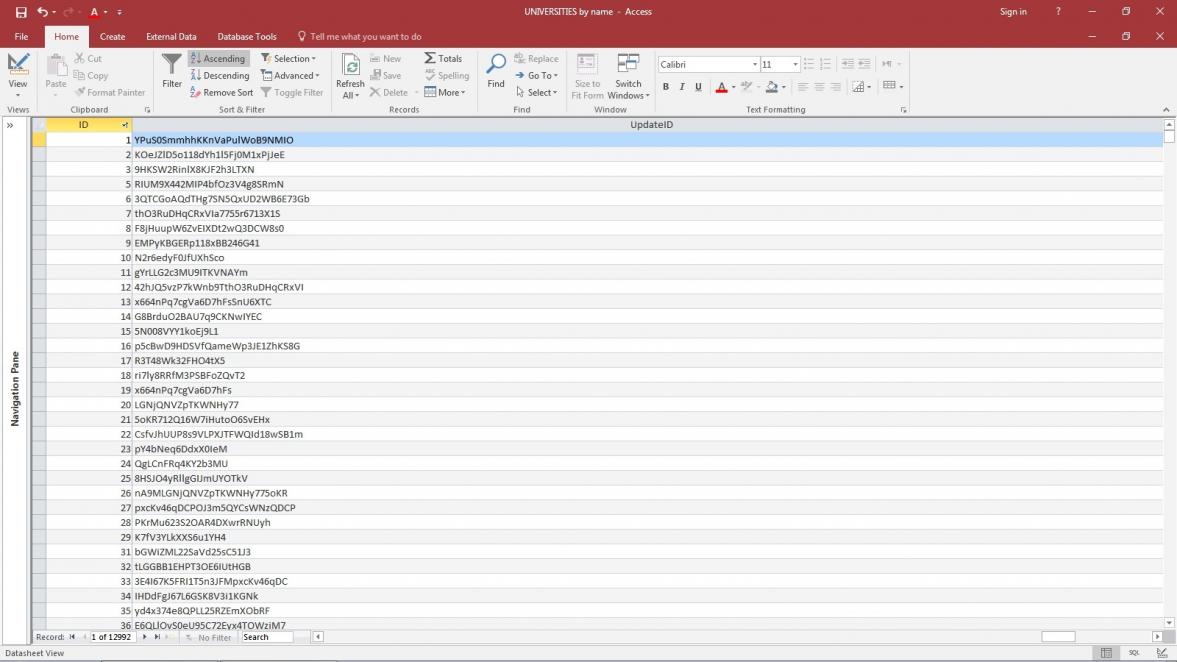Open the Find magnifier tool
This screenshot has width=1177, height=662.
click(x=495, y=65)
